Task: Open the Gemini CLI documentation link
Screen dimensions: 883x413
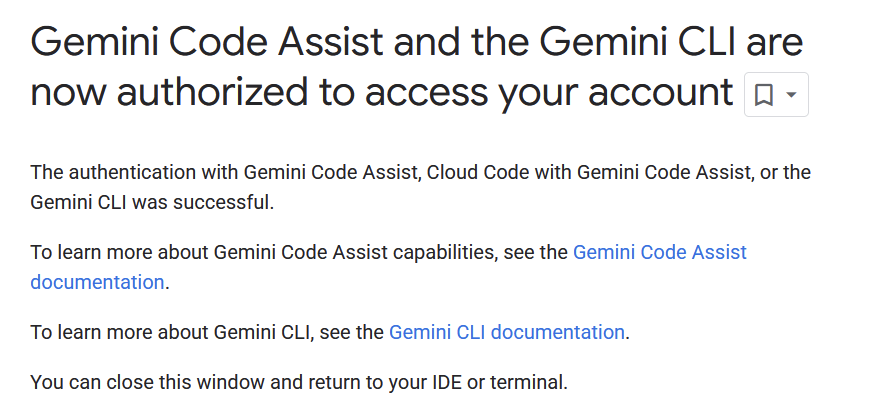Action: [507, 332]
